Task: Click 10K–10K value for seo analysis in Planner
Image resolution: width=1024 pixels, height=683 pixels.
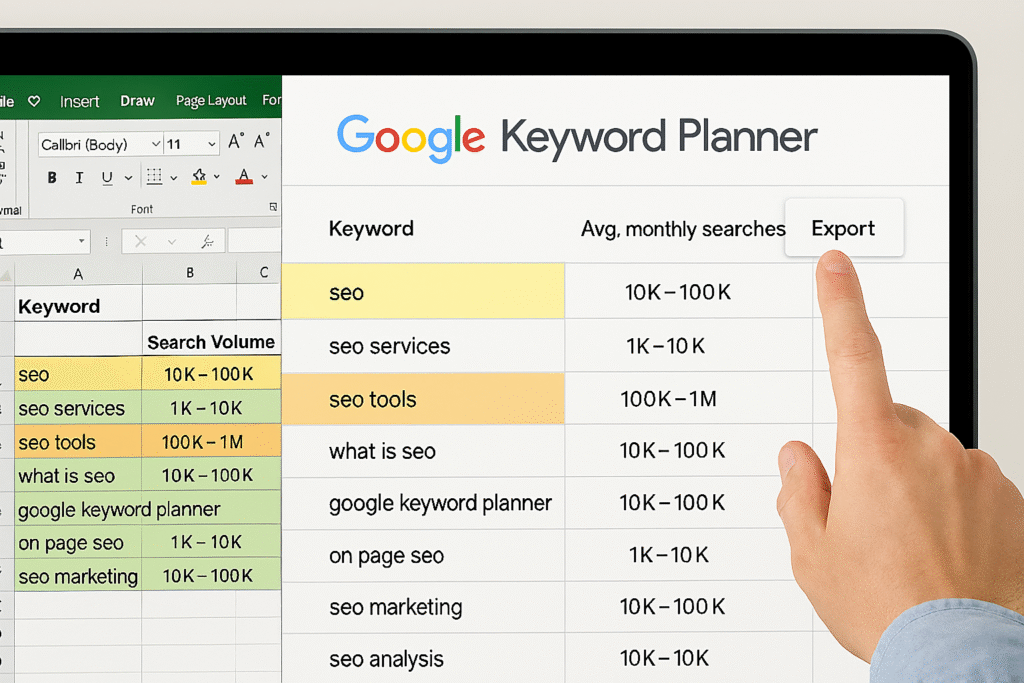Action: tap(664, 658)
